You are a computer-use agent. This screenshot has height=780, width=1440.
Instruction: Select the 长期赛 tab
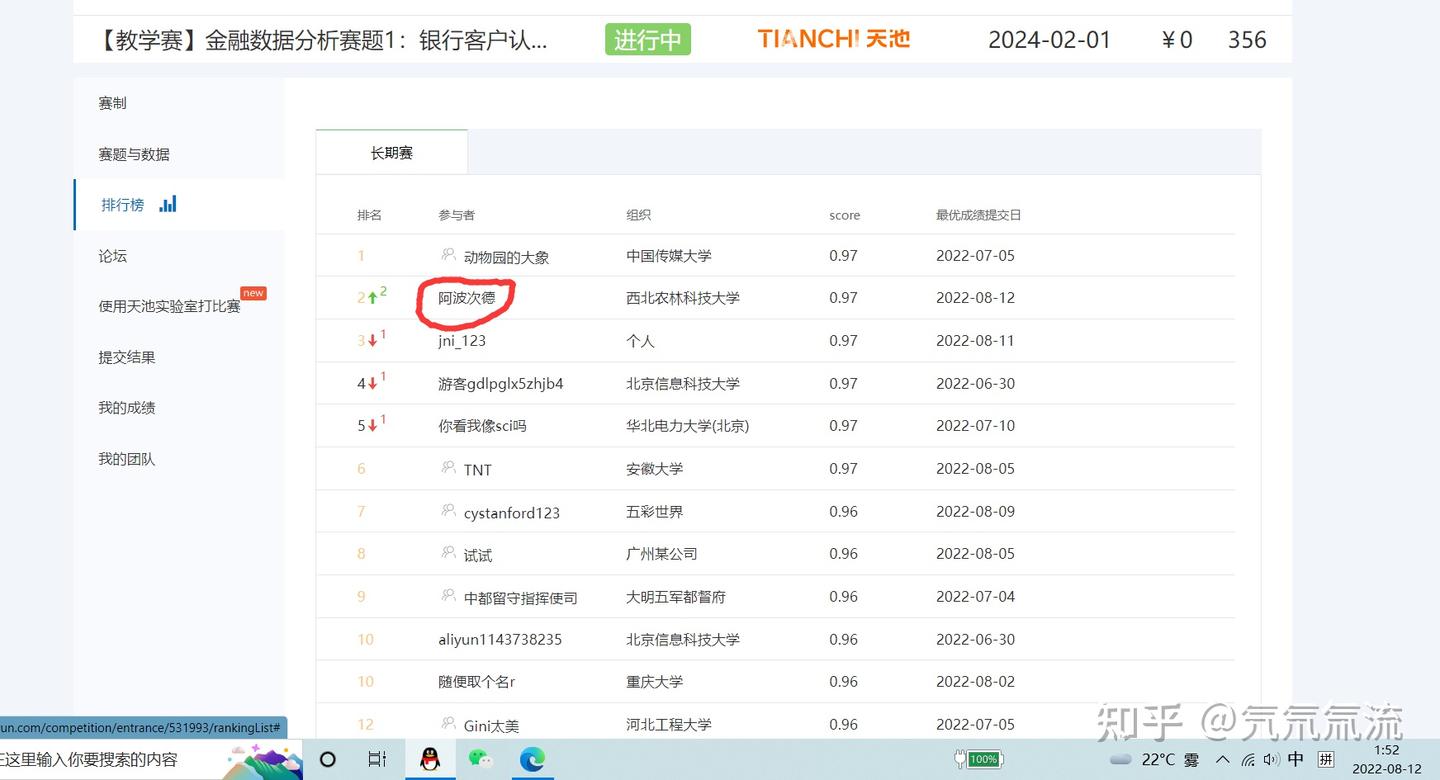coord(392,153)
